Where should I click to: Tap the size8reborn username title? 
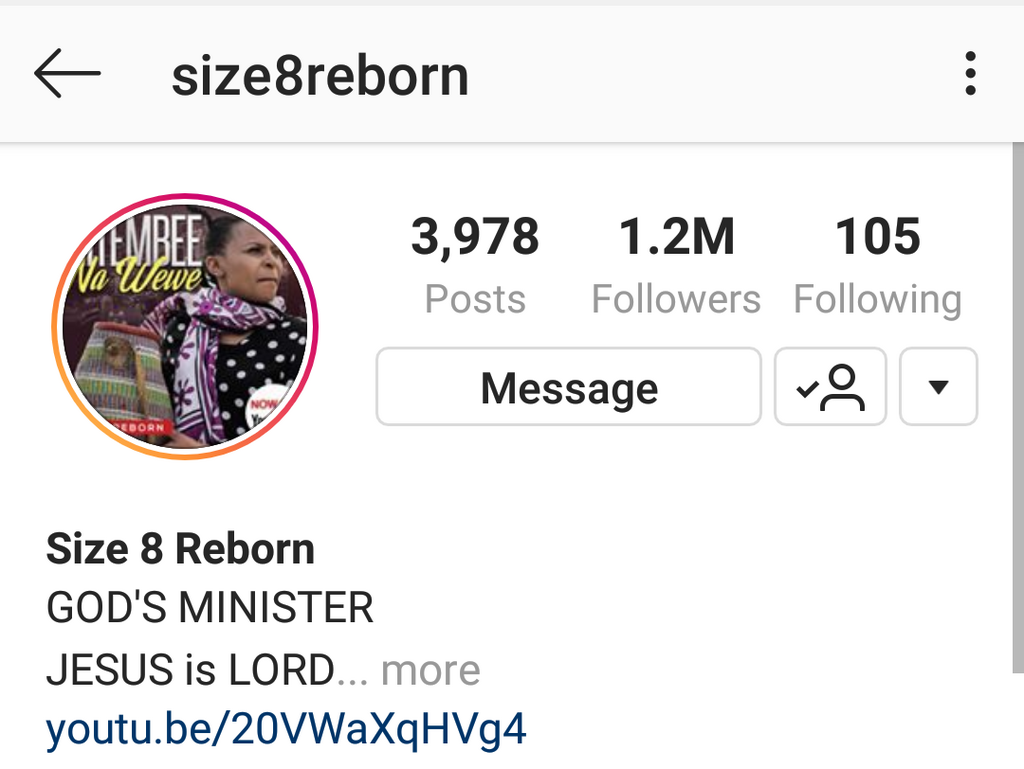click(x=320, y=76)
